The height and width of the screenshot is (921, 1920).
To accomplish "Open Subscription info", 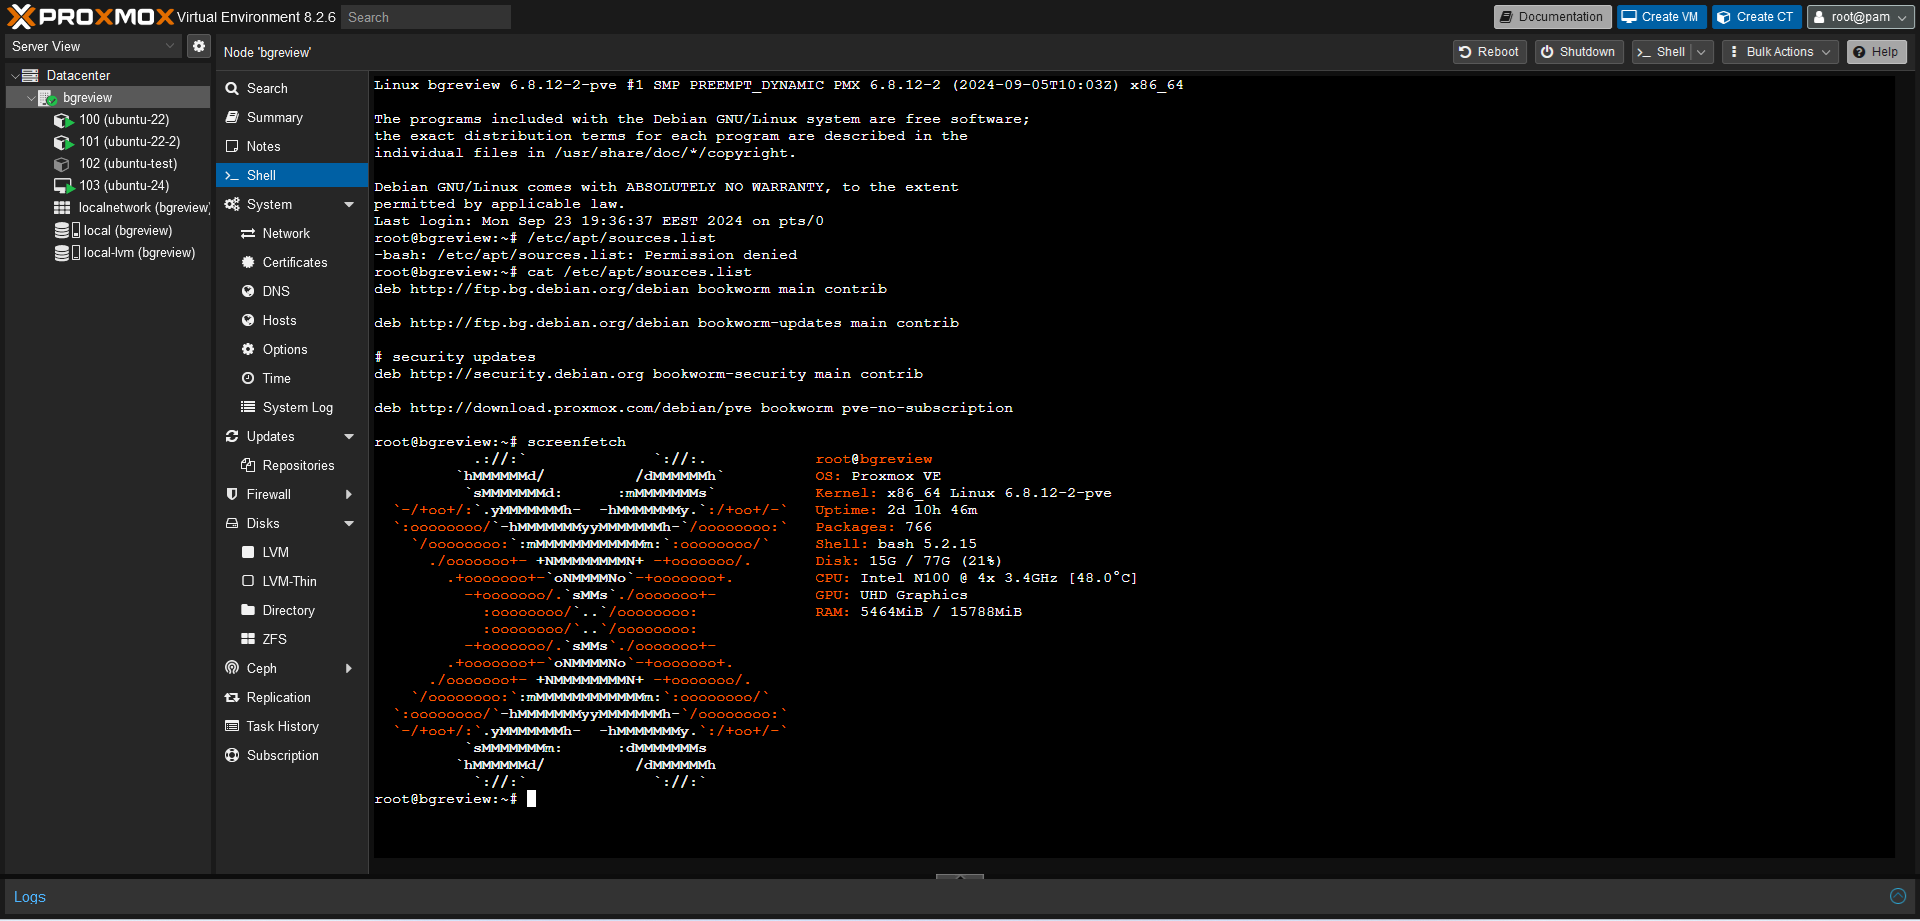I will pos(292,755).
